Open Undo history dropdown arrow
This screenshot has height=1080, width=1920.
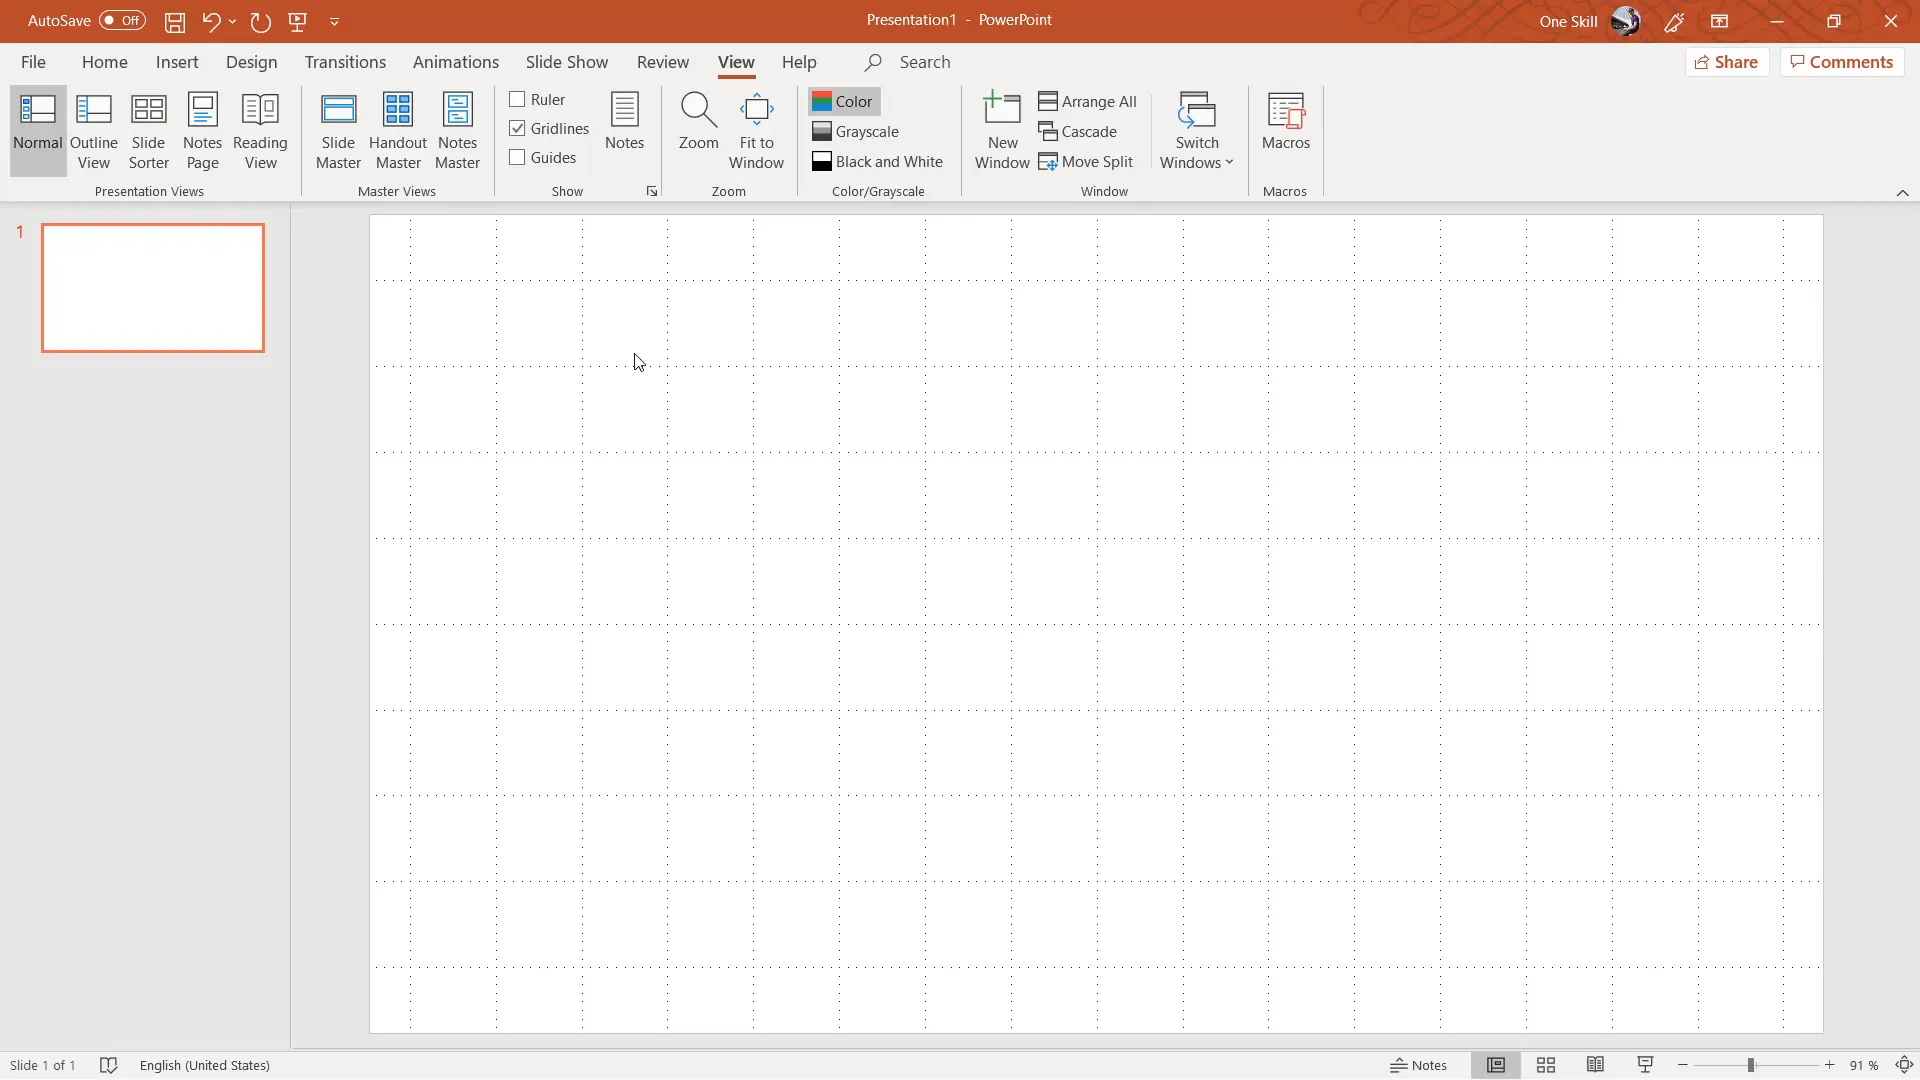(x=232, y=21)
